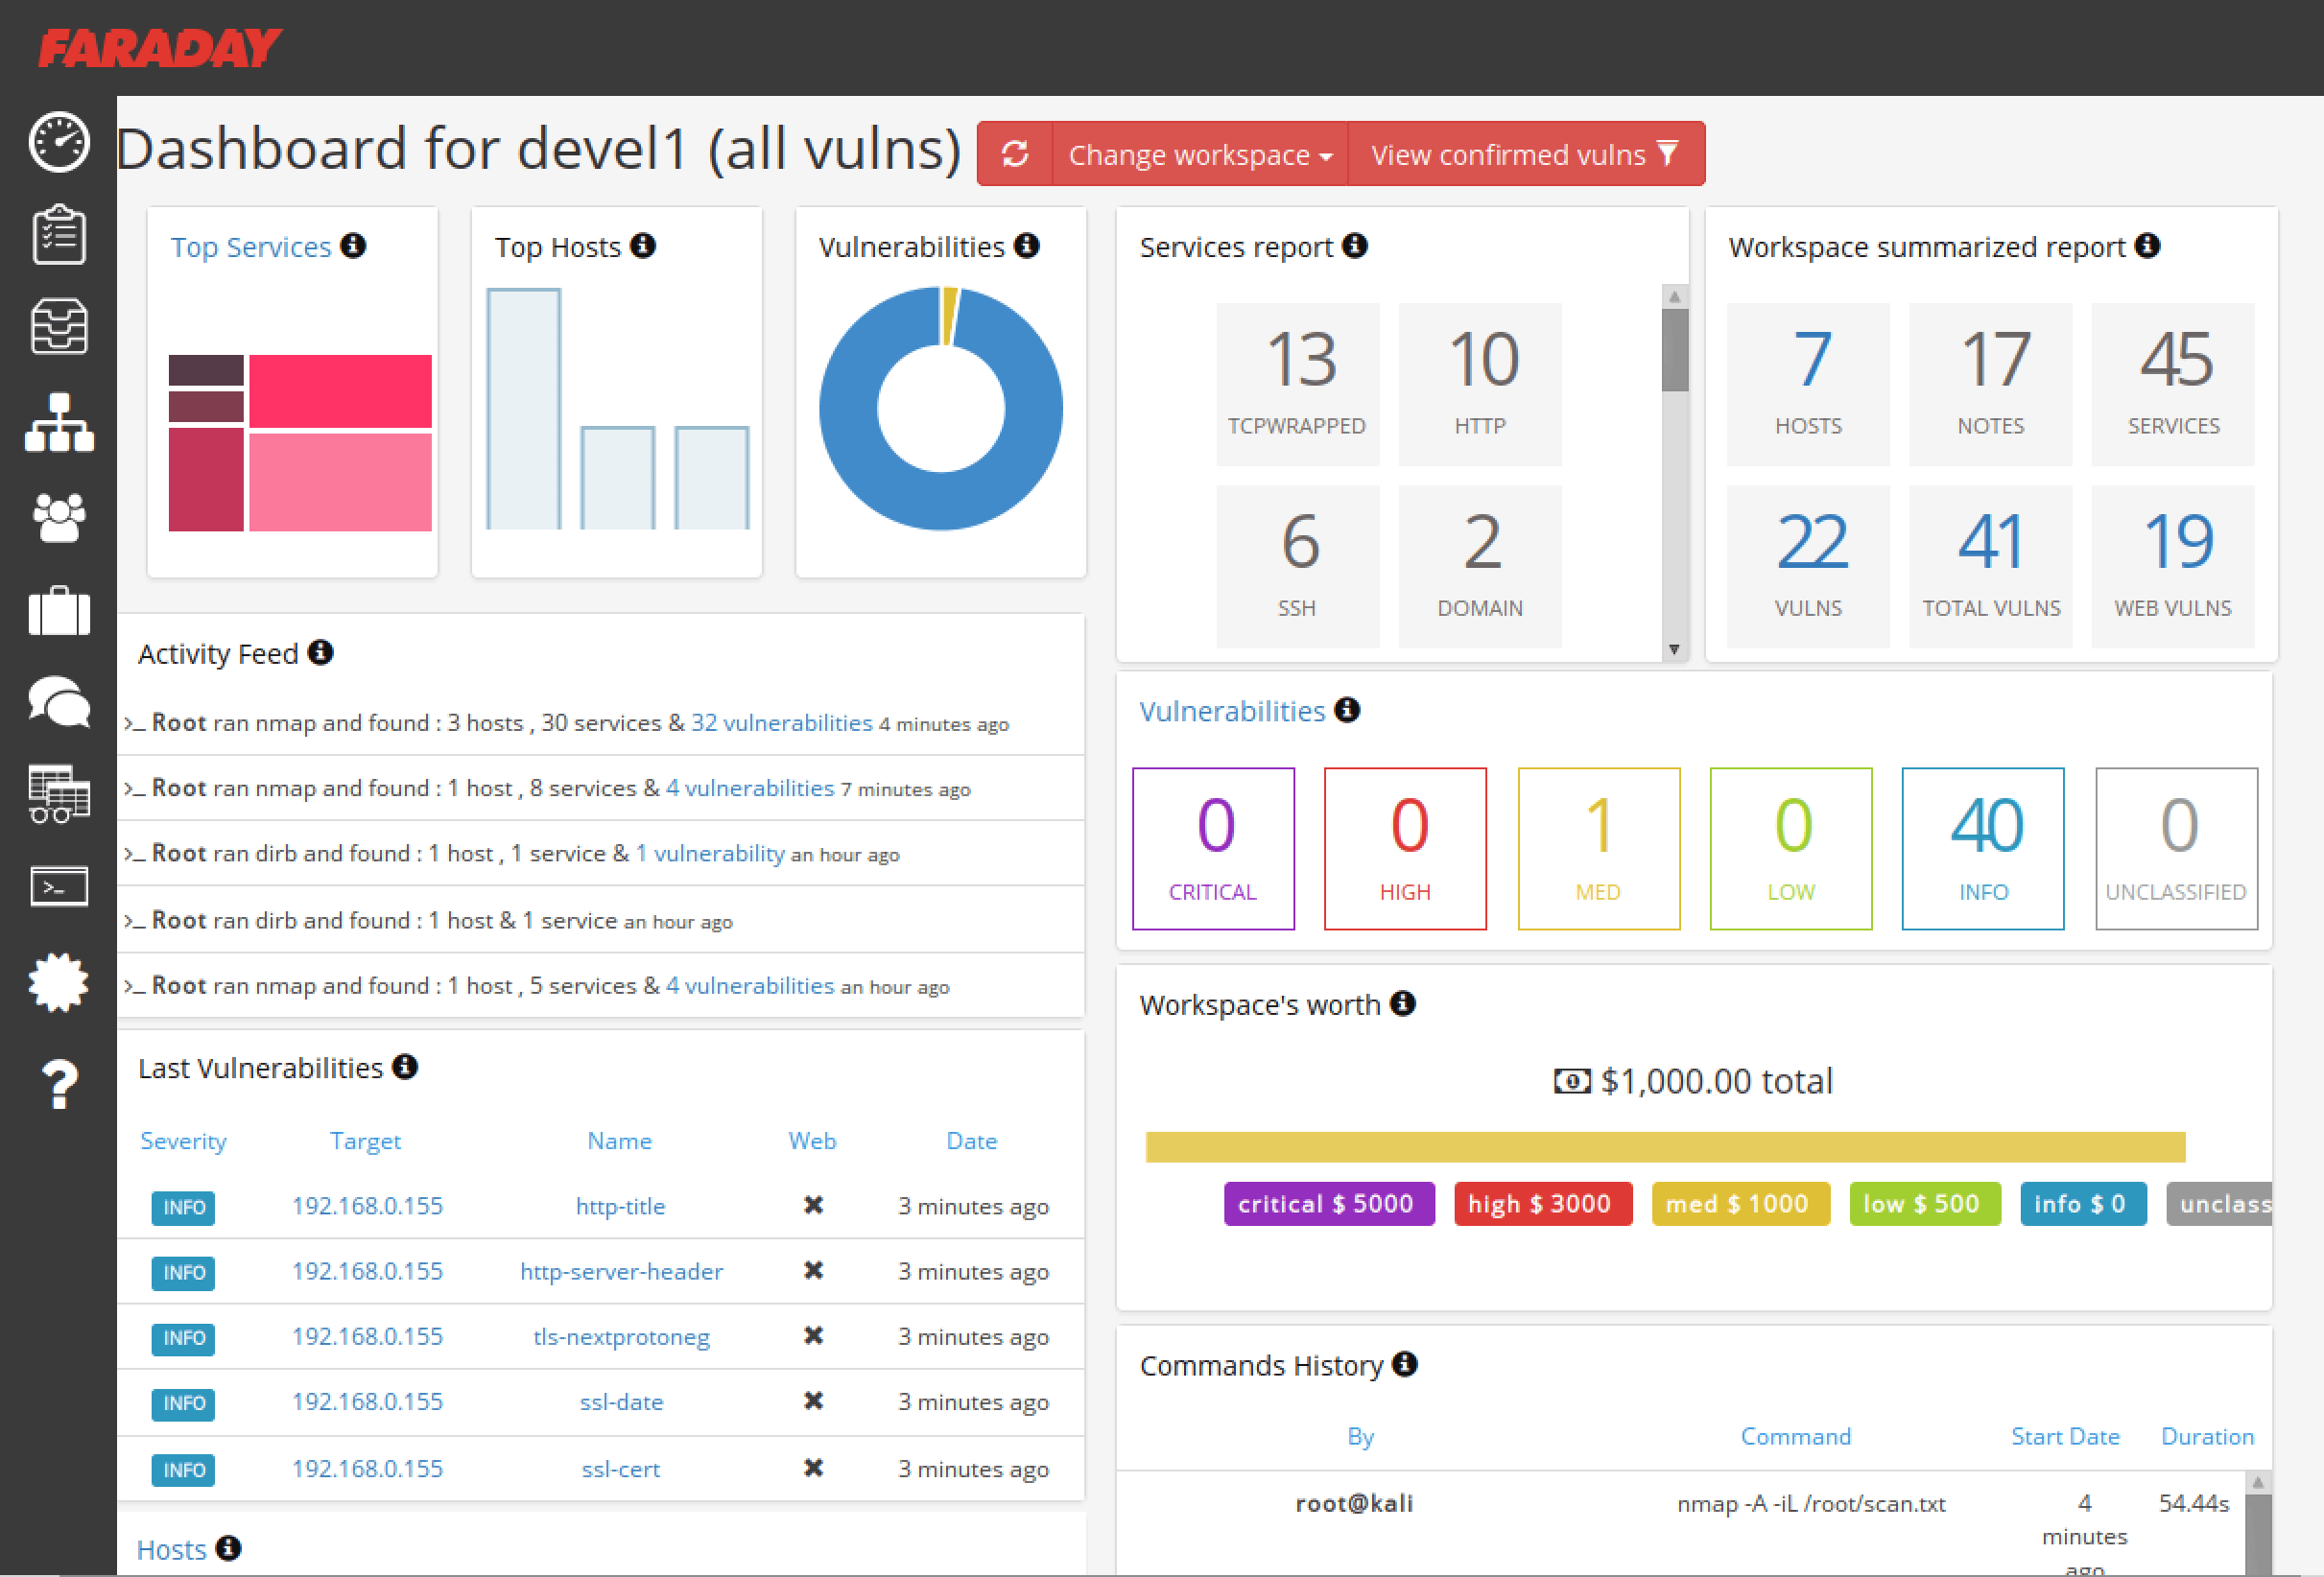Click the info icon beside Top Hosts
Screen dimensions: 2324x1577
coord(644,246)
